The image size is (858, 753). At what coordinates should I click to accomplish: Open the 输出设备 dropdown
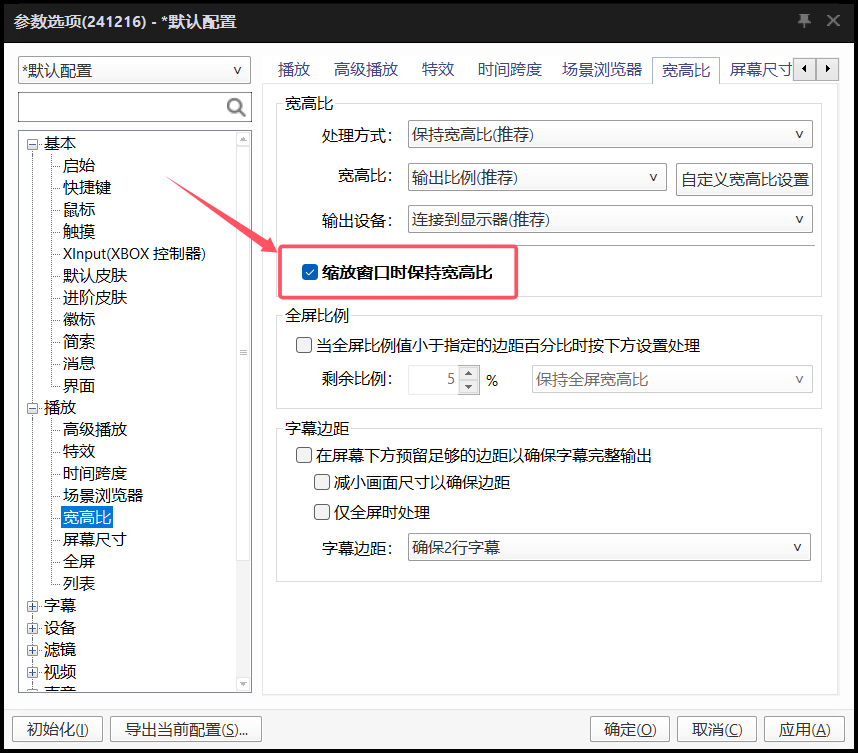pos(610,219)
